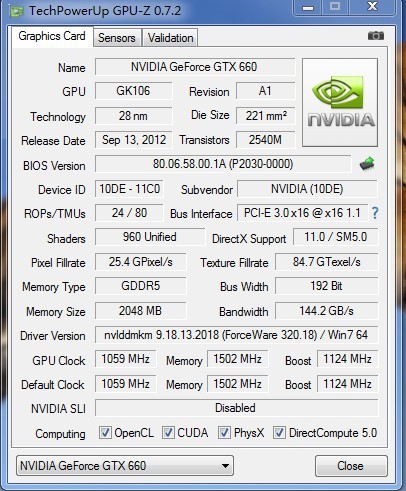Screen dimensions: 406x491
Task: Click the Driver Version field nvlddmkm 9.18.13.2018
Action: (x=236, y=335)
